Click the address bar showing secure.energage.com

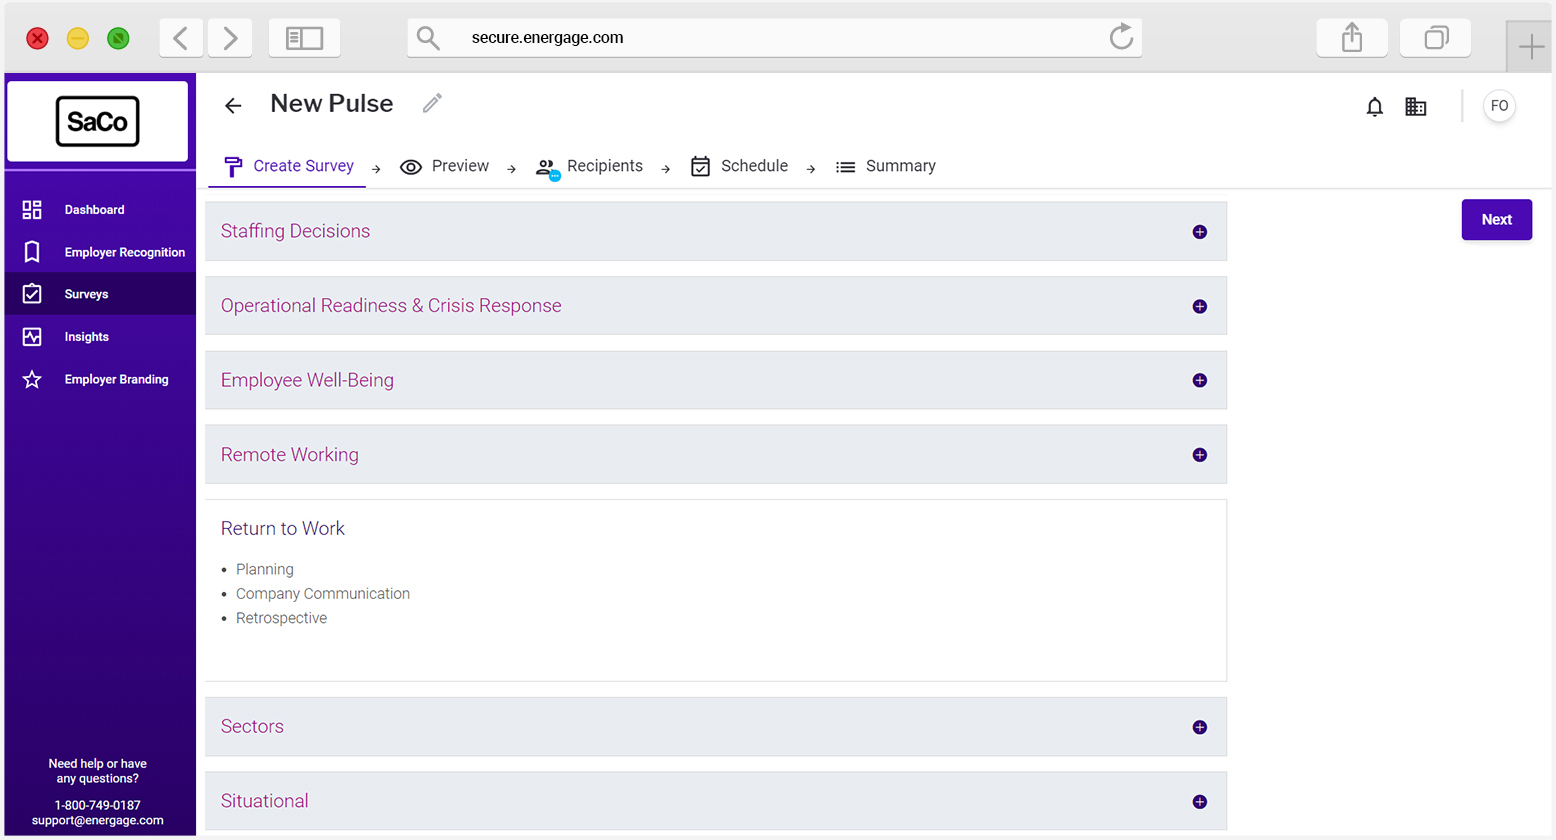point(774,38)
